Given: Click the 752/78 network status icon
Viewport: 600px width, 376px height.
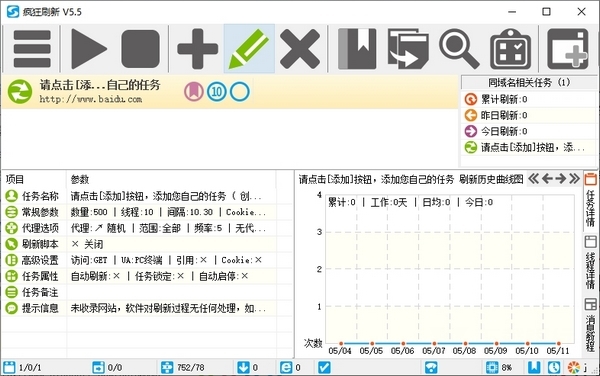Looking at the screenshot, I should point(167,368).
